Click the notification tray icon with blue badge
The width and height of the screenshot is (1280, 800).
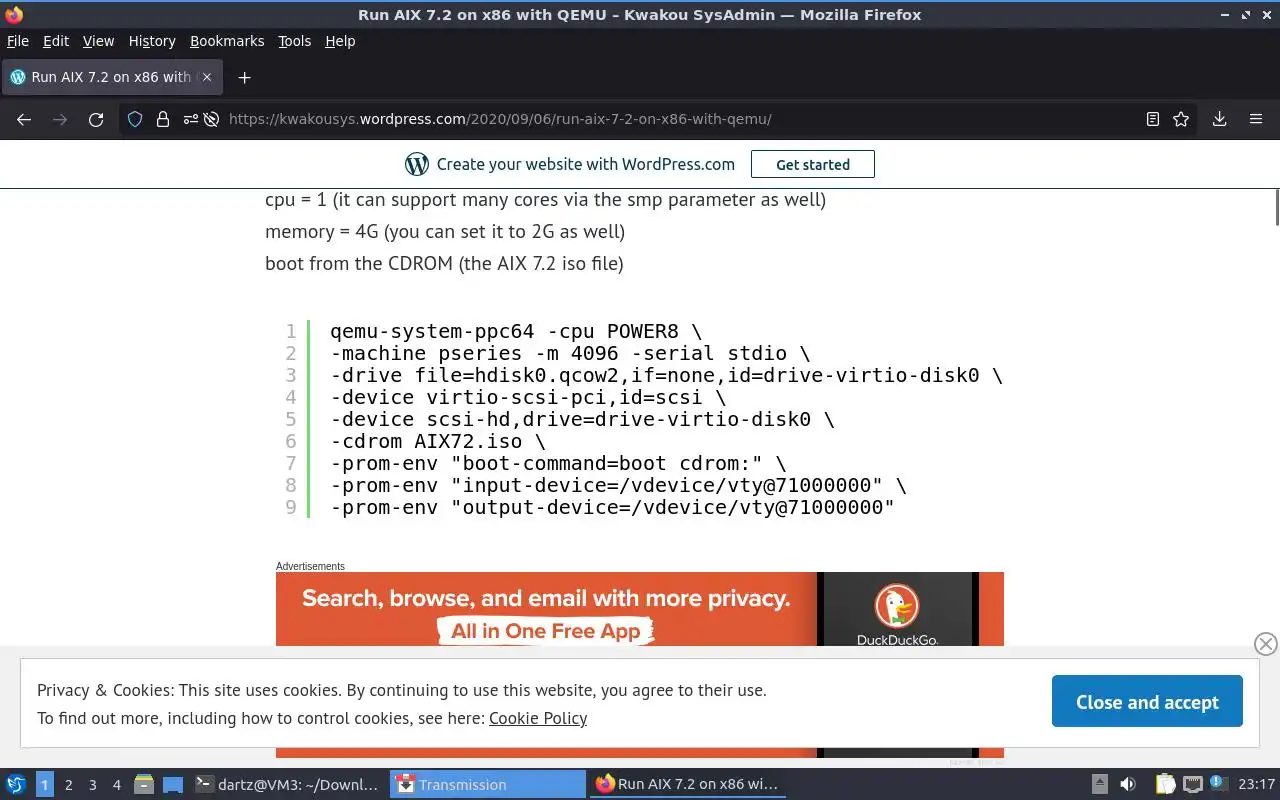1219,783
